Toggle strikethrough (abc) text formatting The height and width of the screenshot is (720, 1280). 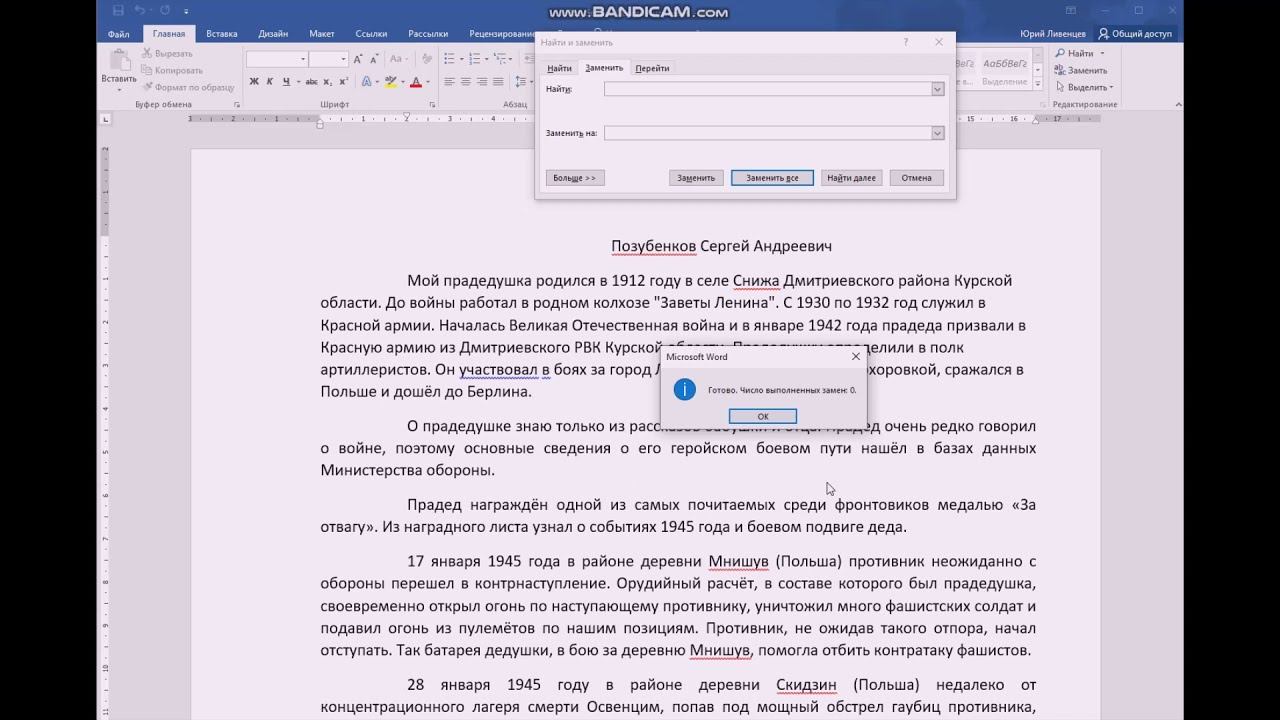(x=311, y=82)
